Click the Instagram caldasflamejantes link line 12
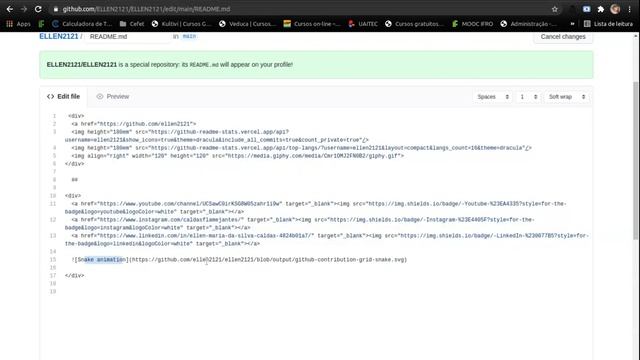 tap(300, 224)
